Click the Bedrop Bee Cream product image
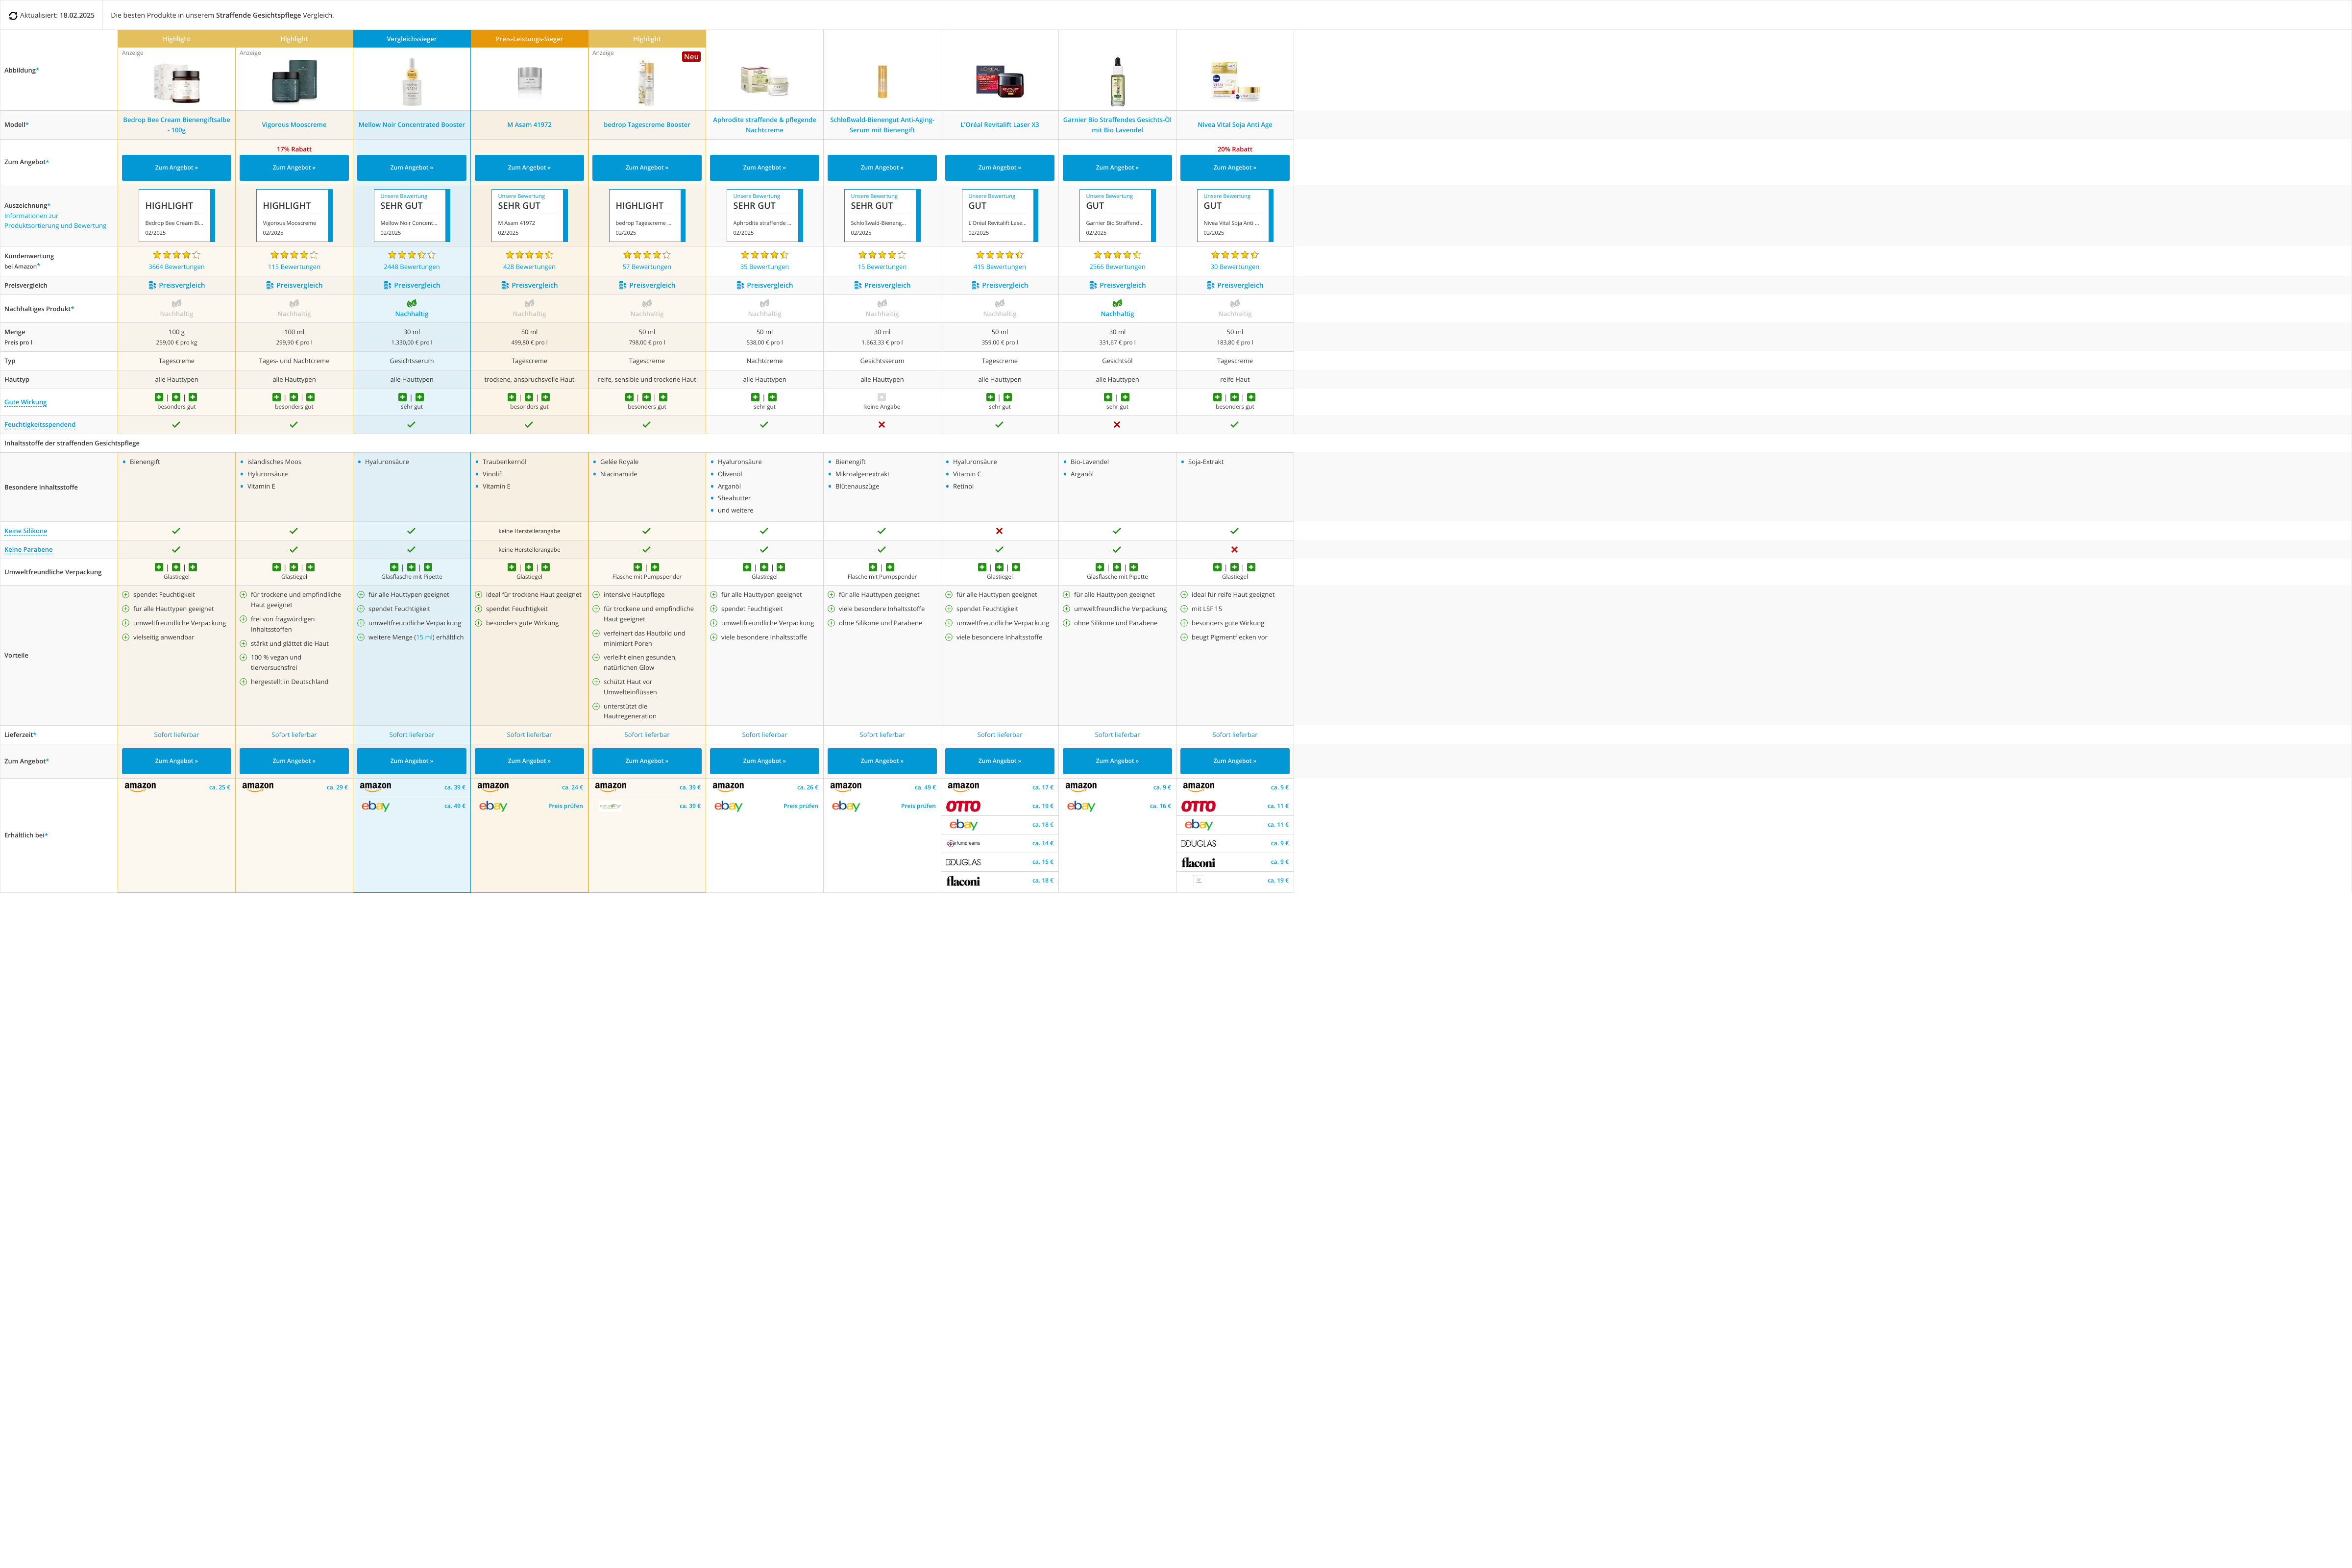 [x=176, y=82]
